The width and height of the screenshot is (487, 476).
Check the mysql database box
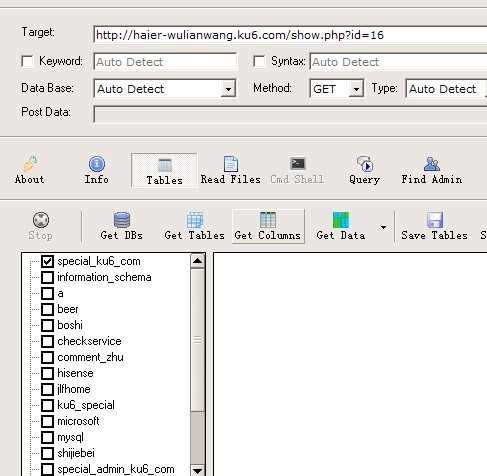click(x=47, y=437)
